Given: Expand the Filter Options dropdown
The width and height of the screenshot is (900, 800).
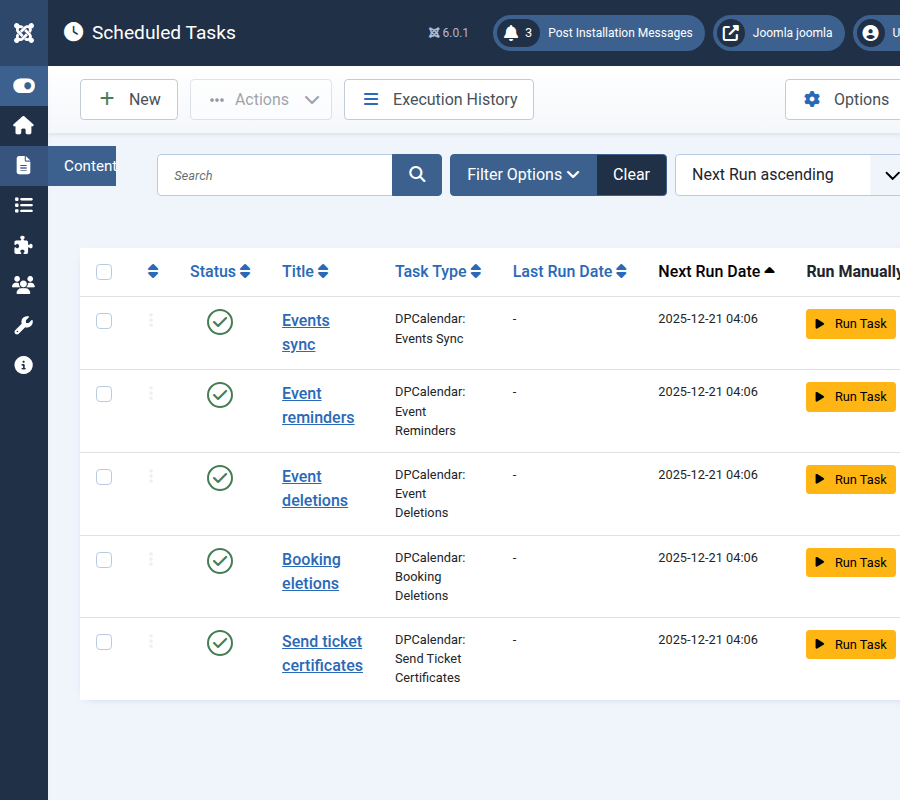Looking at the screenshot, I should (x=523, y=175).
